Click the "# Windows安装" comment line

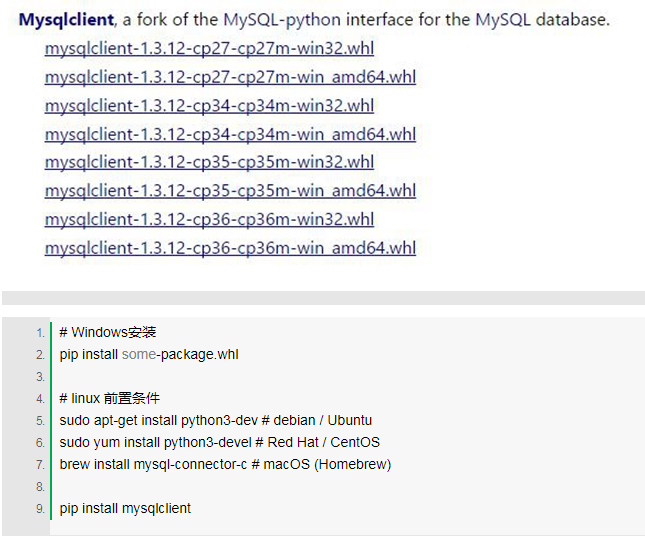pos(107,332)
